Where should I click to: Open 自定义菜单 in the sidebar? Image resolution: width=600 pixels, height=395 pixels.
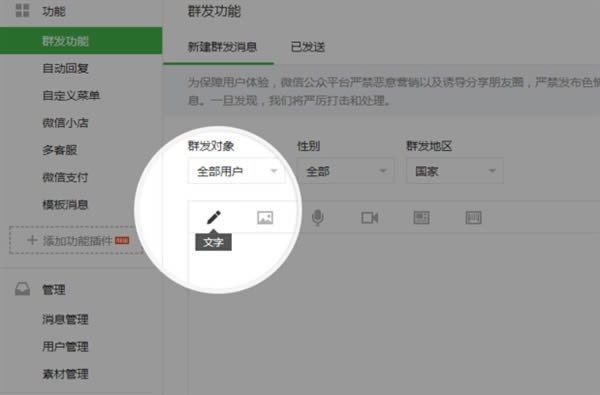click(71, 95)
